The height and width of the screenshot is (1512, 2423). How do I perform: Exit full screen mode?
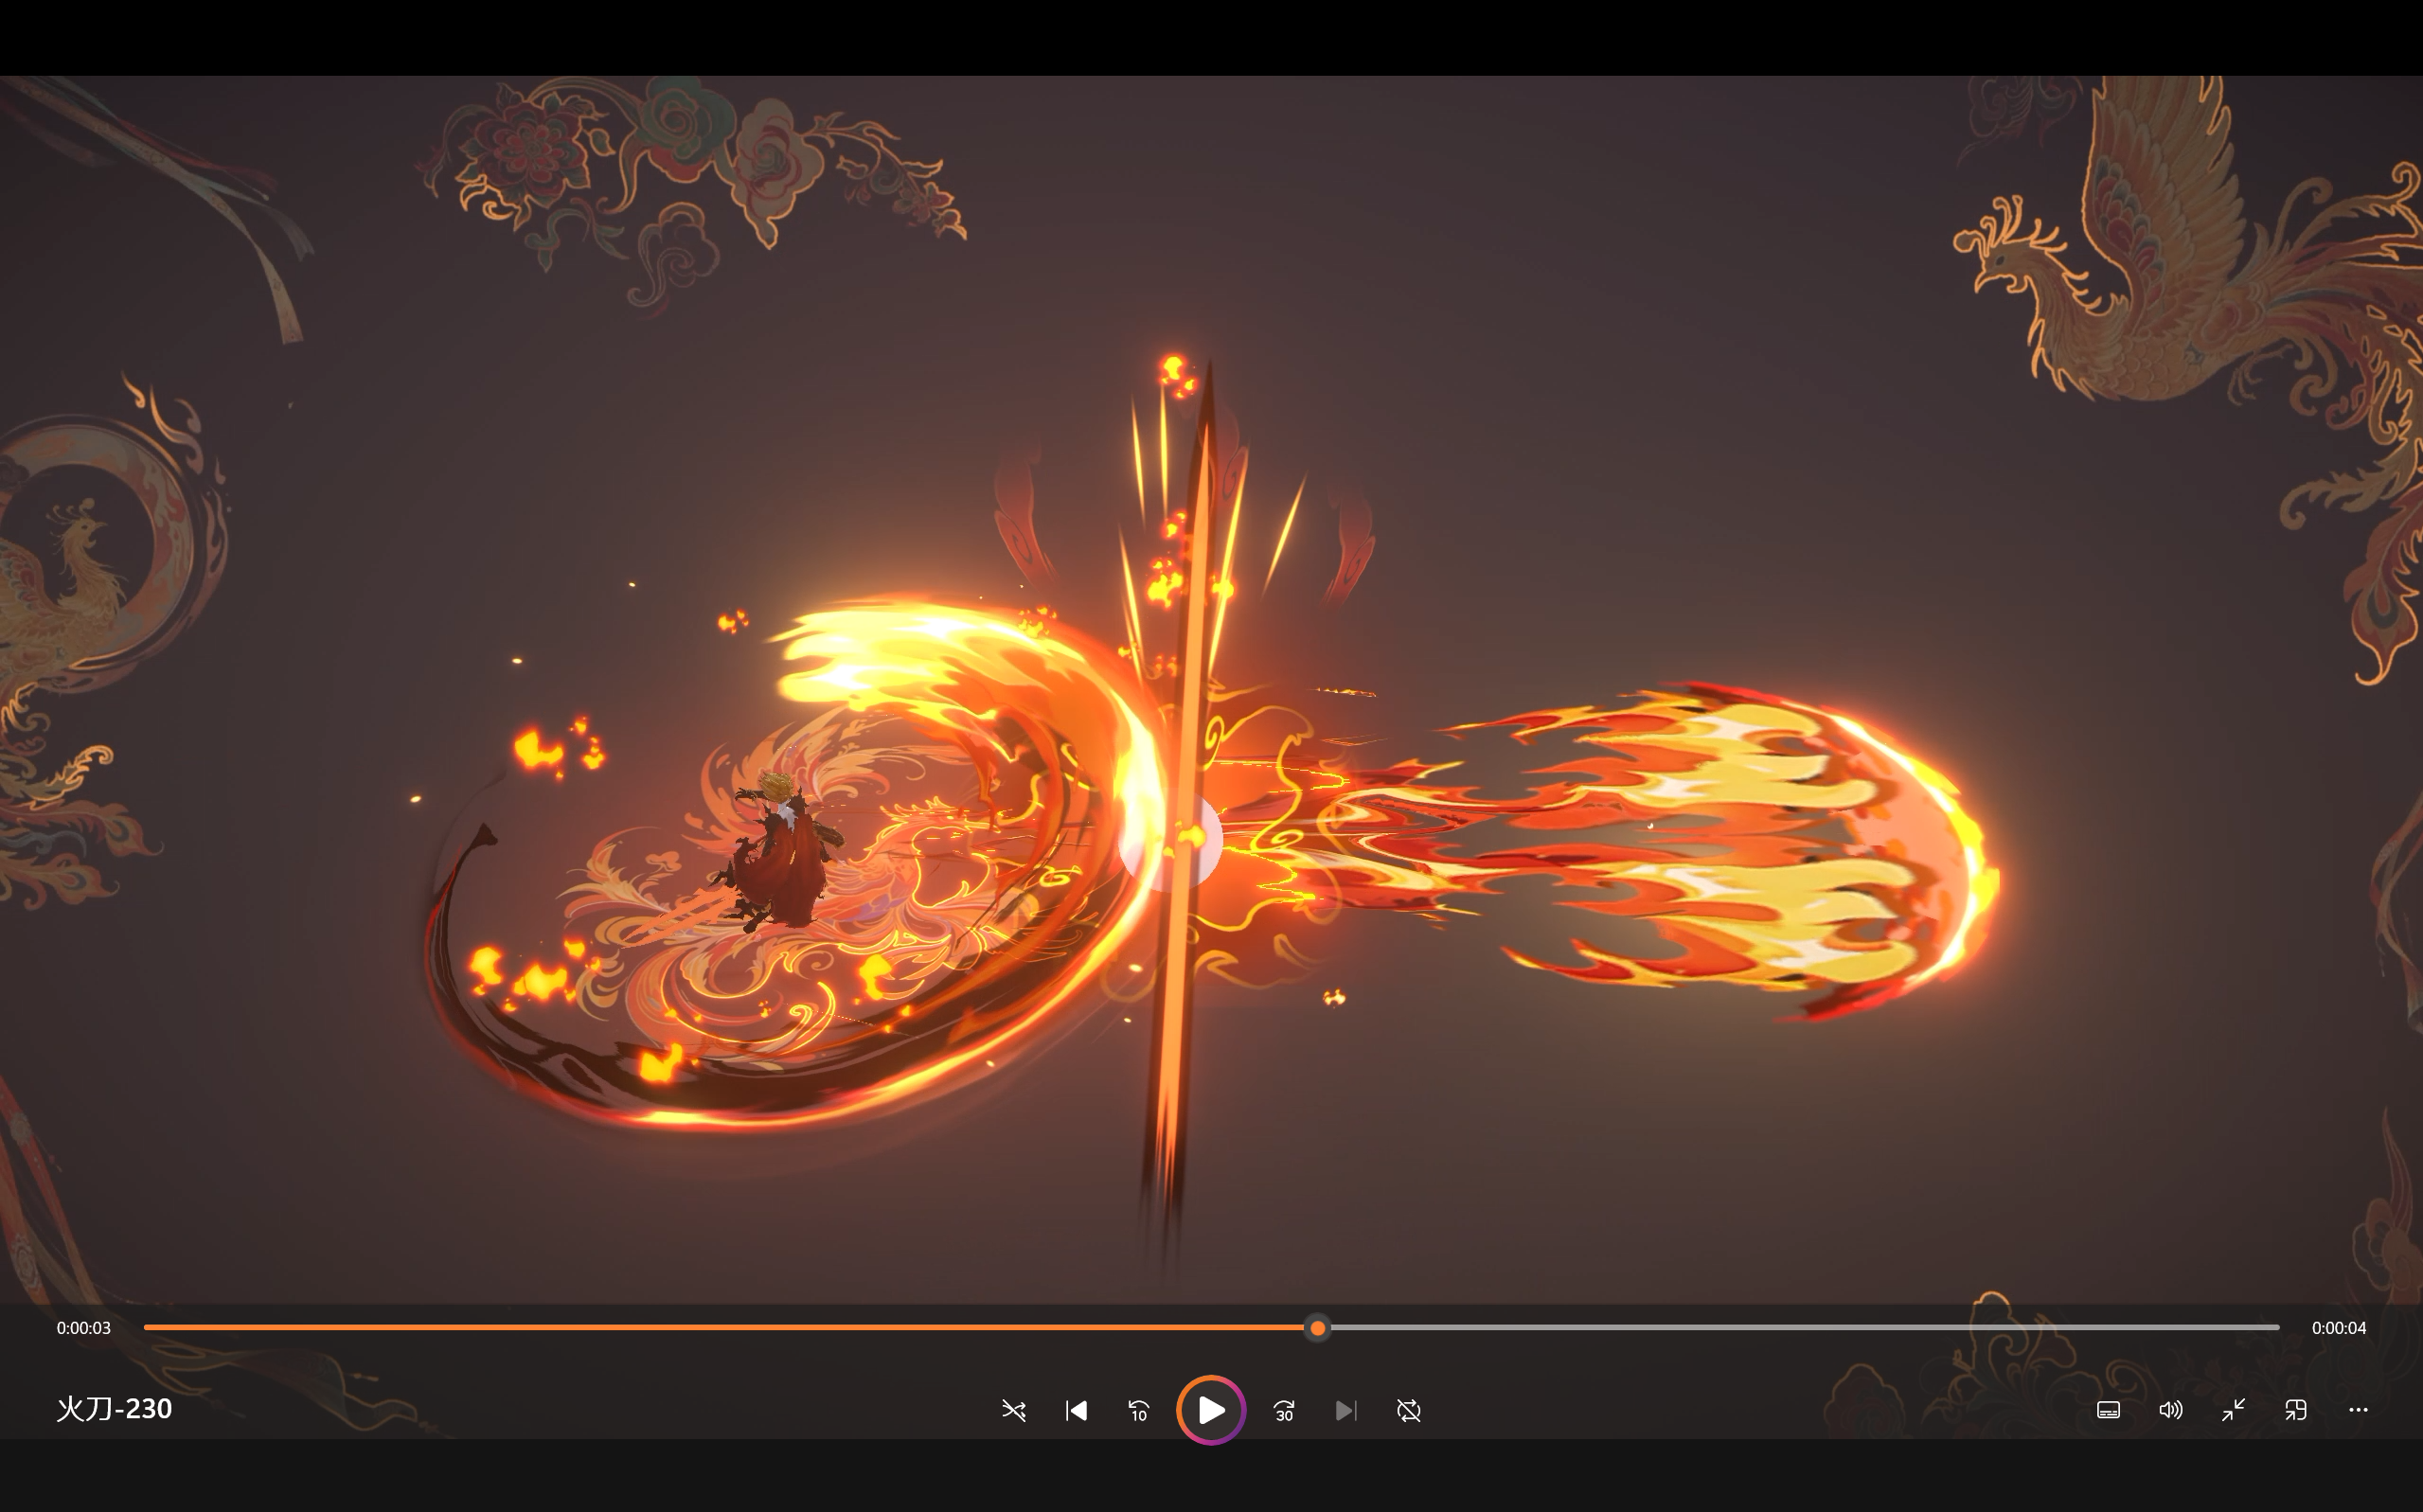(2233, 1410)
